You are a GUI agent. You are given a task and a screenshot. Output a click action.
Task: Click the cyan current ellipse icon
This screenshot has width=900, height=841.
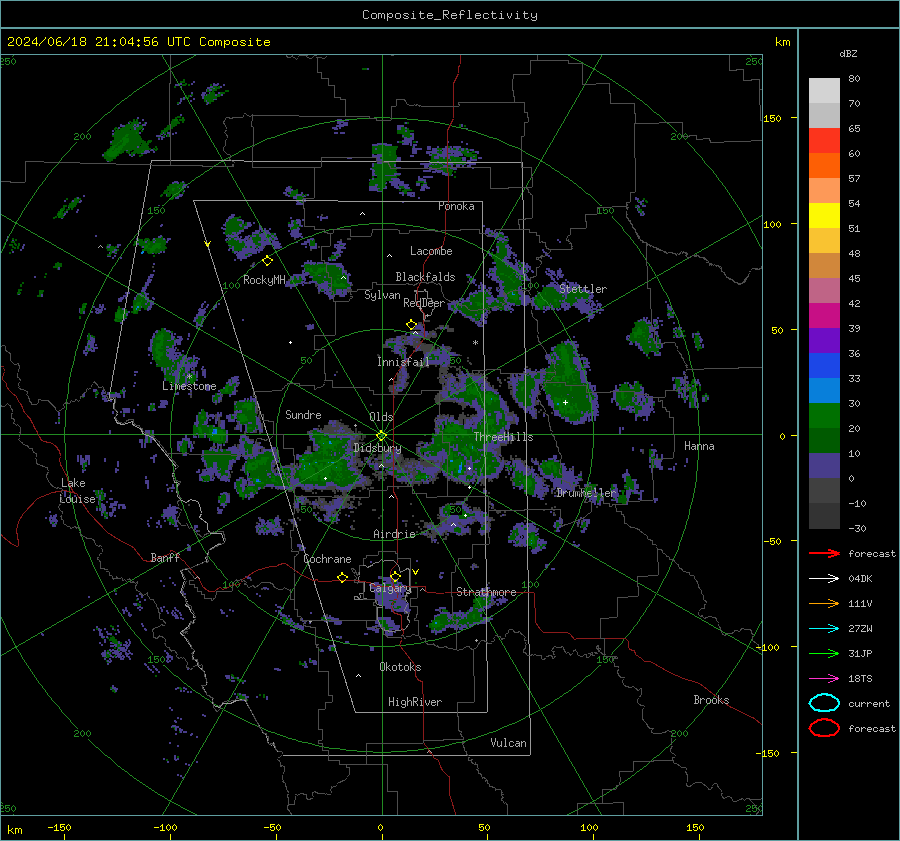pyautogui.click(x=824, y=703)
